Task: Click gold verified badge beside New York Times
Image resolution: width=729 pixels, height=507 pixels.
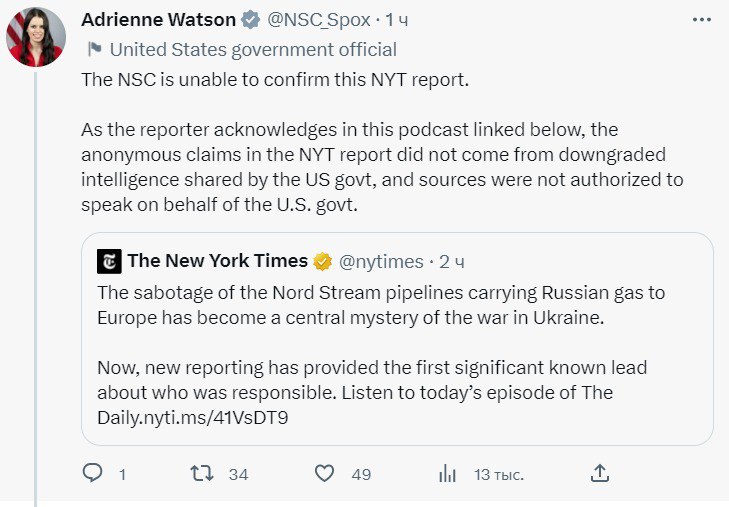Action: (323, 262)
